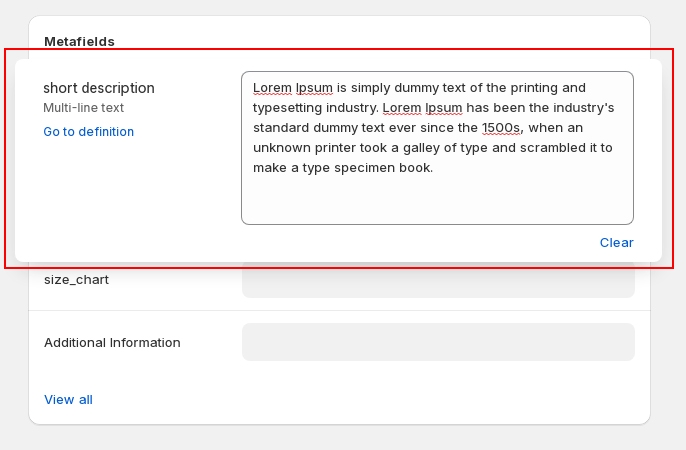Click the size_chart field label
This screenshot has height=450, width=686.
click(76, 280)
